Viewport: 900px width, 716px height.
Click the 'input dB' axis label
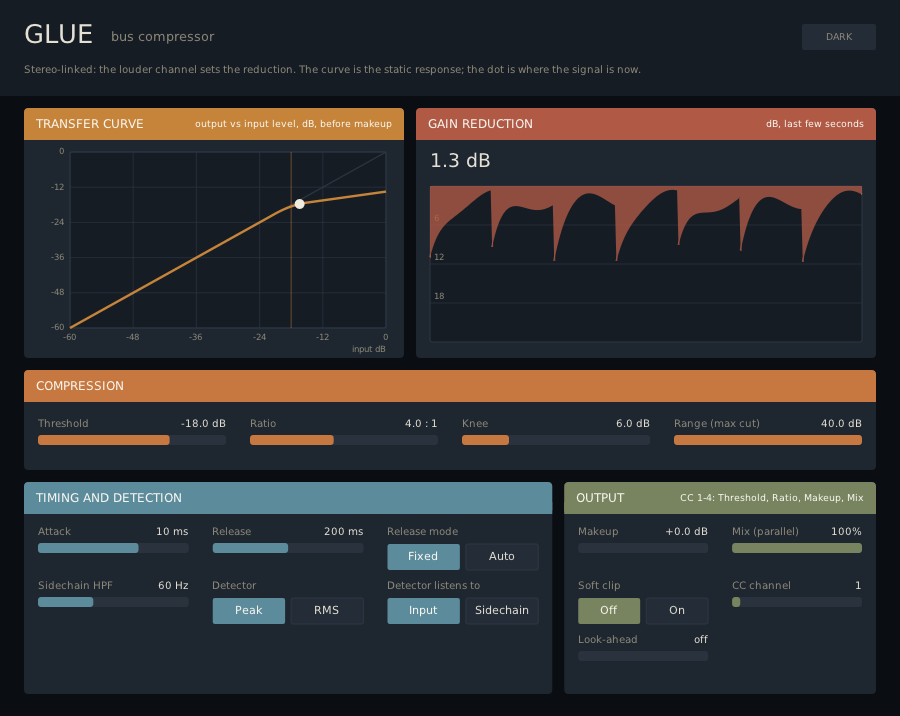point(368,349)
